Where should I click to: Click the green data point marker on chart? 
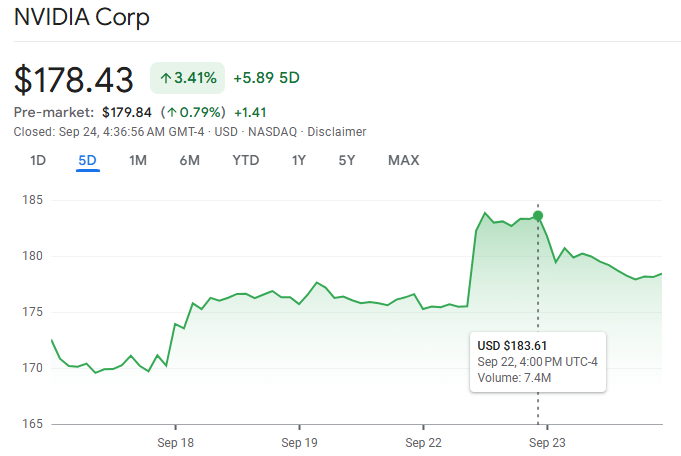point(538,215)
